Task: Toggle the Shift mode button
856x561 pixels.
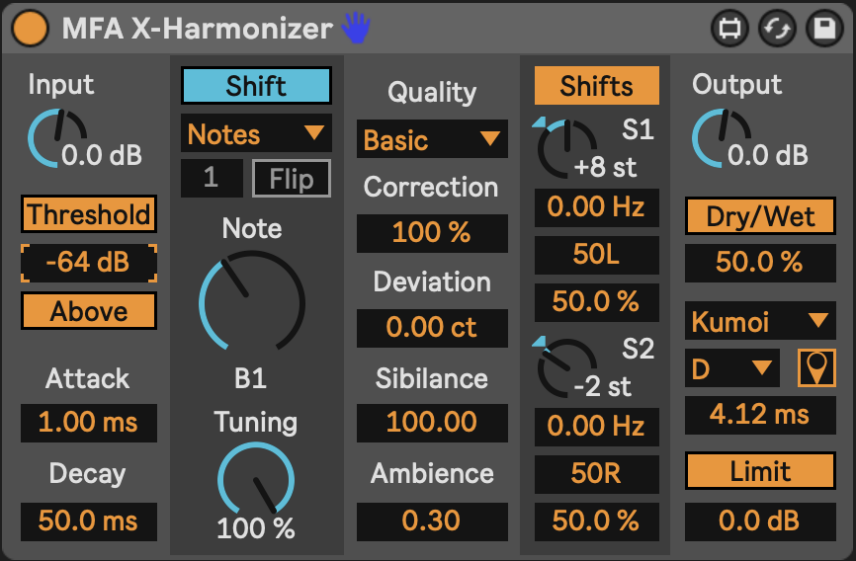Action: 256,86
